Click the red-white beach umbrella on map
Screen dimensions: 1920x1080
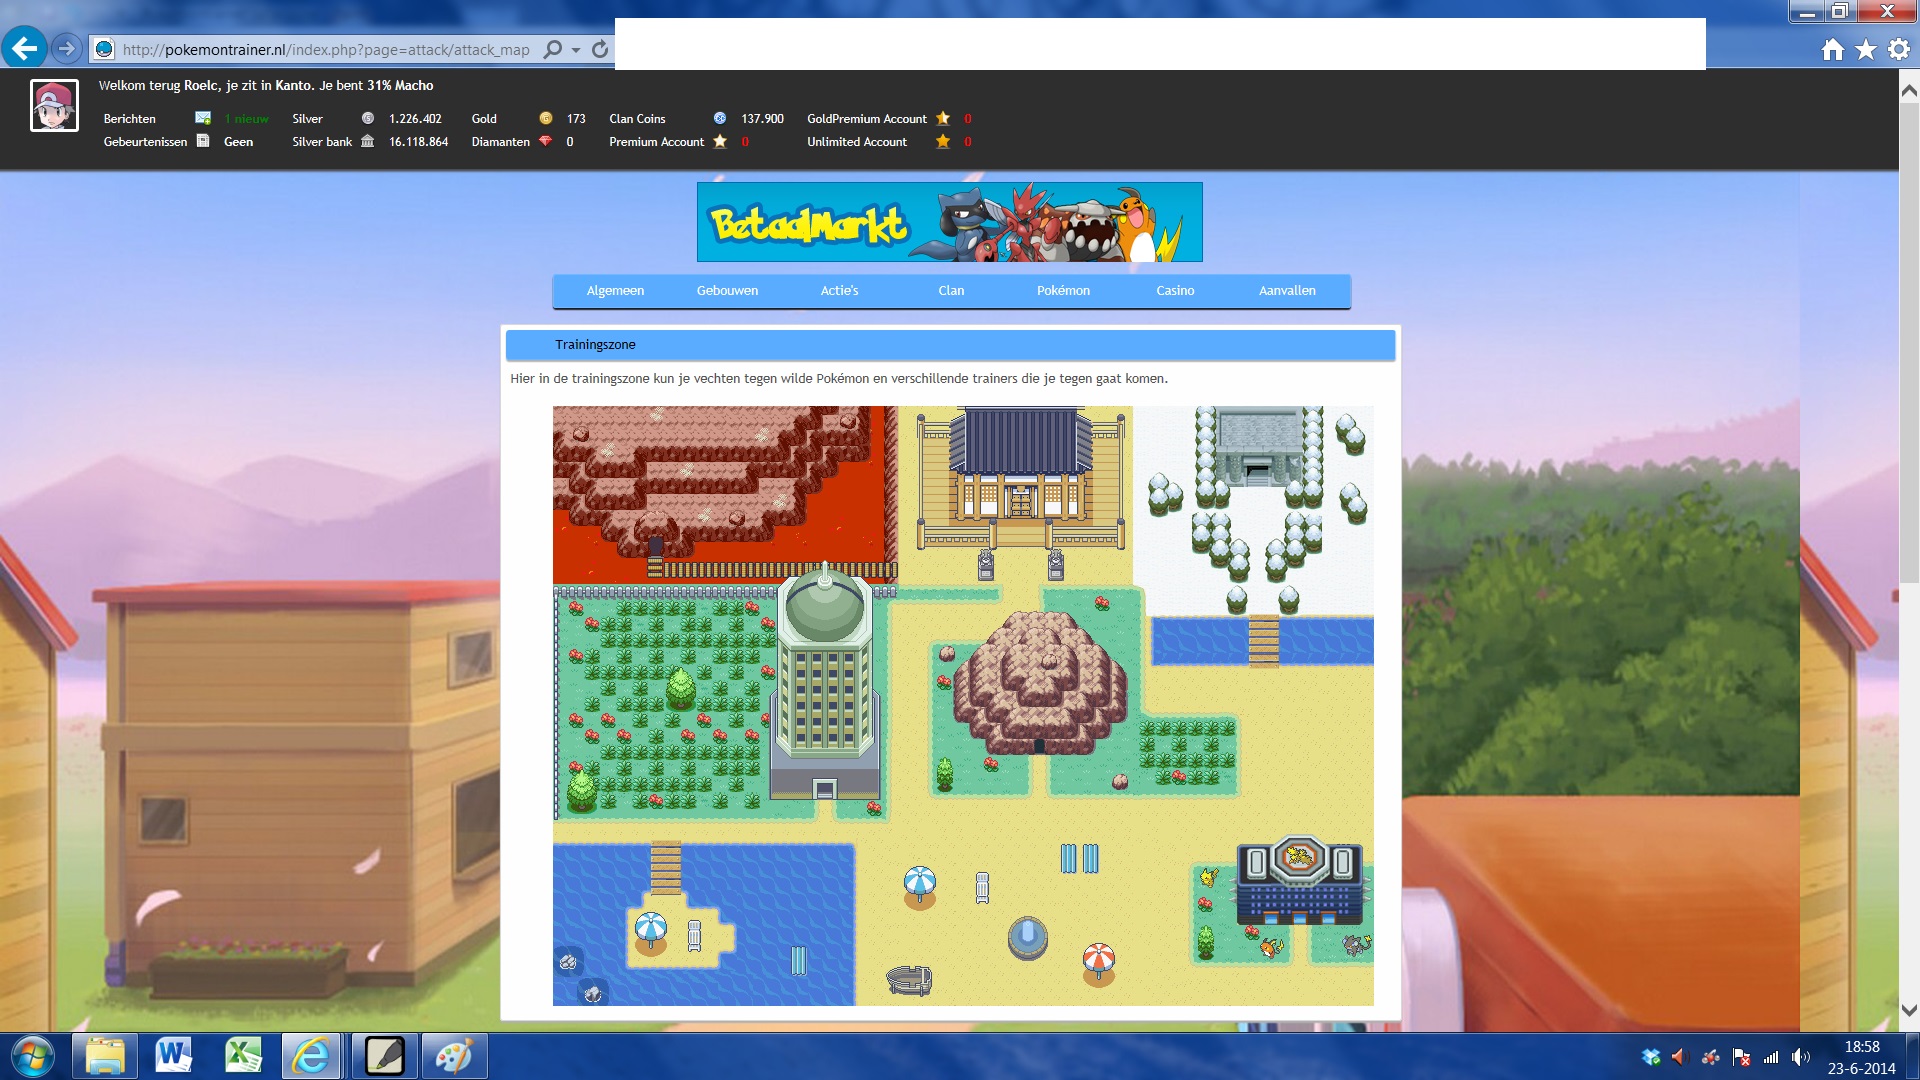1098,963
